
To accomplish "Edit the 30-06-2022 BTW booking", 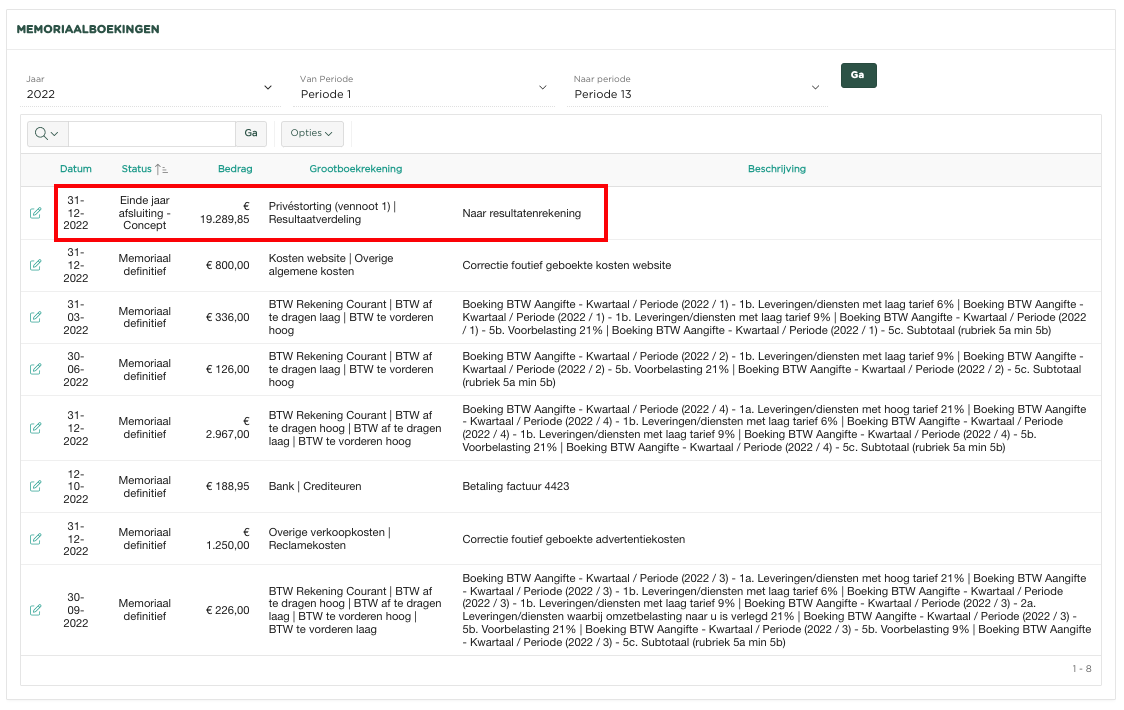I will tap(36, 369).
